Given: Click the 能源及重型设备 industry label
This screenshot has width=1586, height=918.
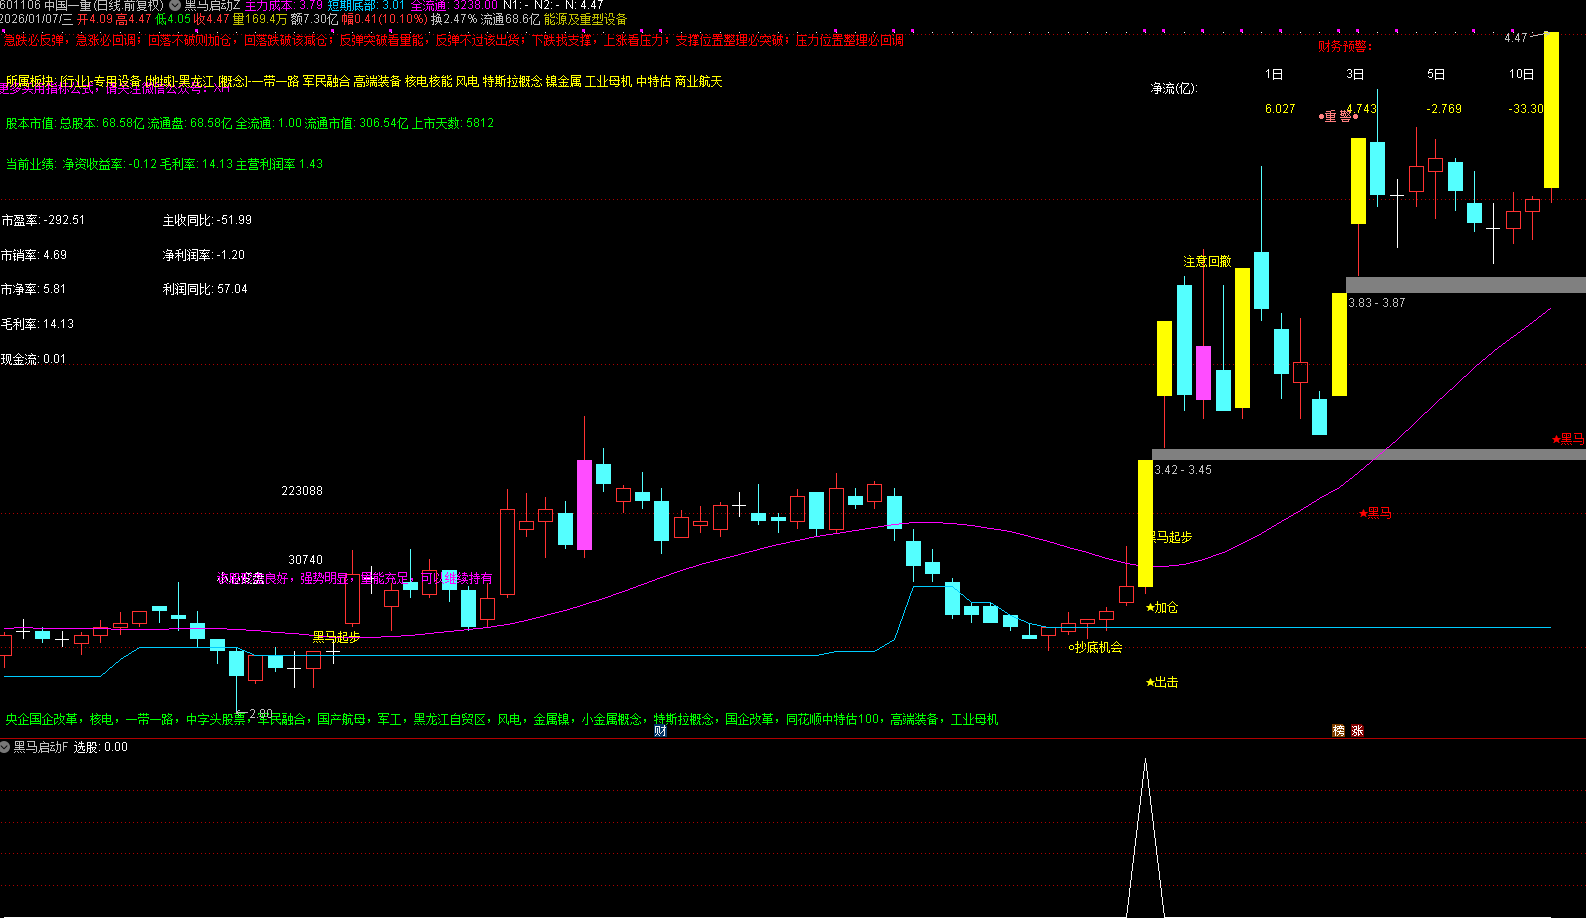Looking at the screenshot, I should coord(586,19).
